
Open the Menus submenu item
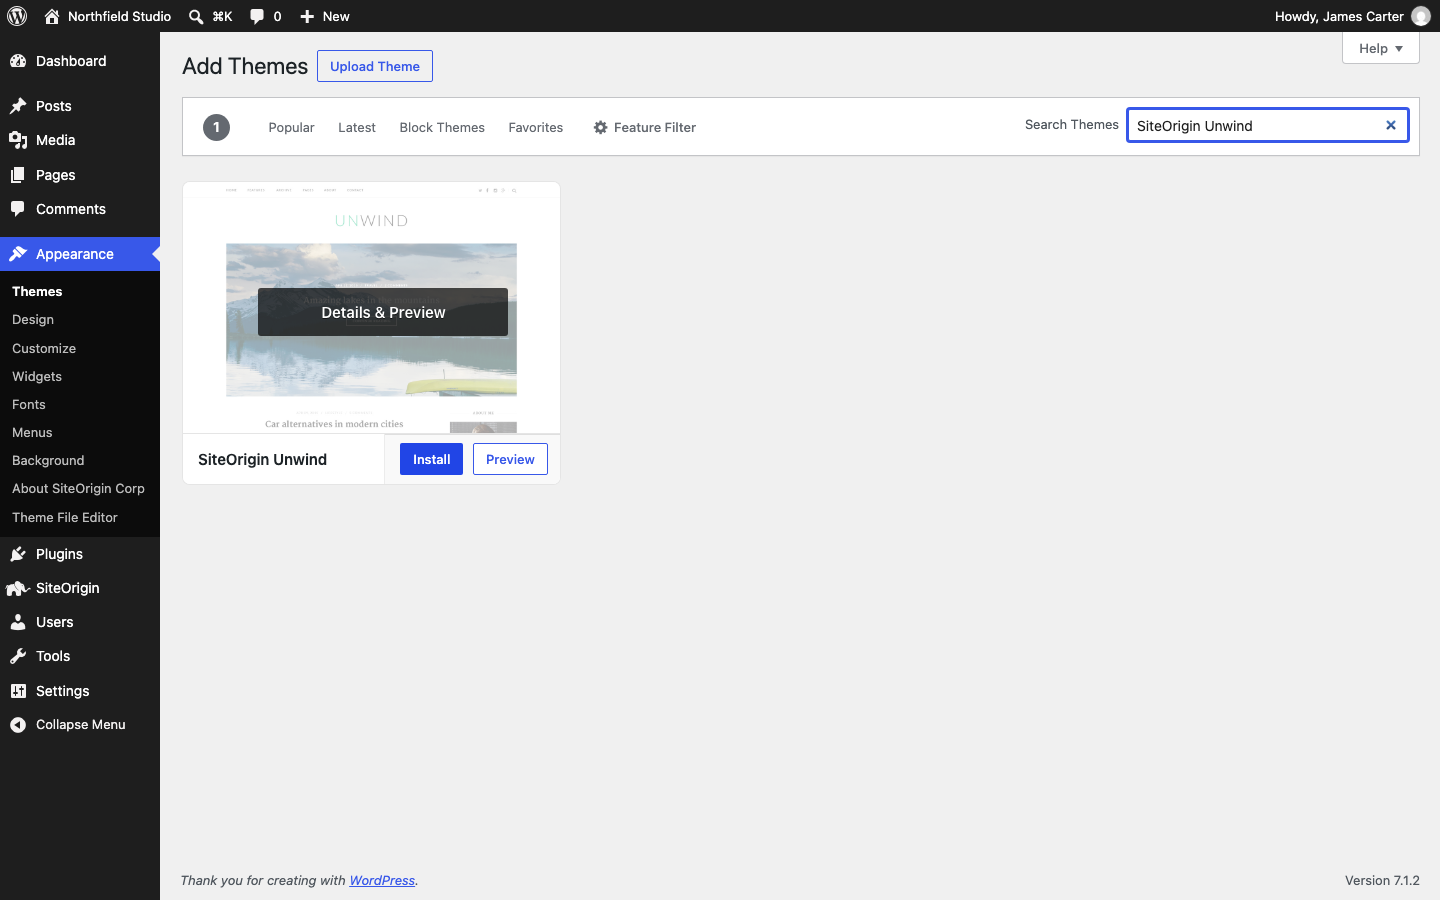[32, 432]
